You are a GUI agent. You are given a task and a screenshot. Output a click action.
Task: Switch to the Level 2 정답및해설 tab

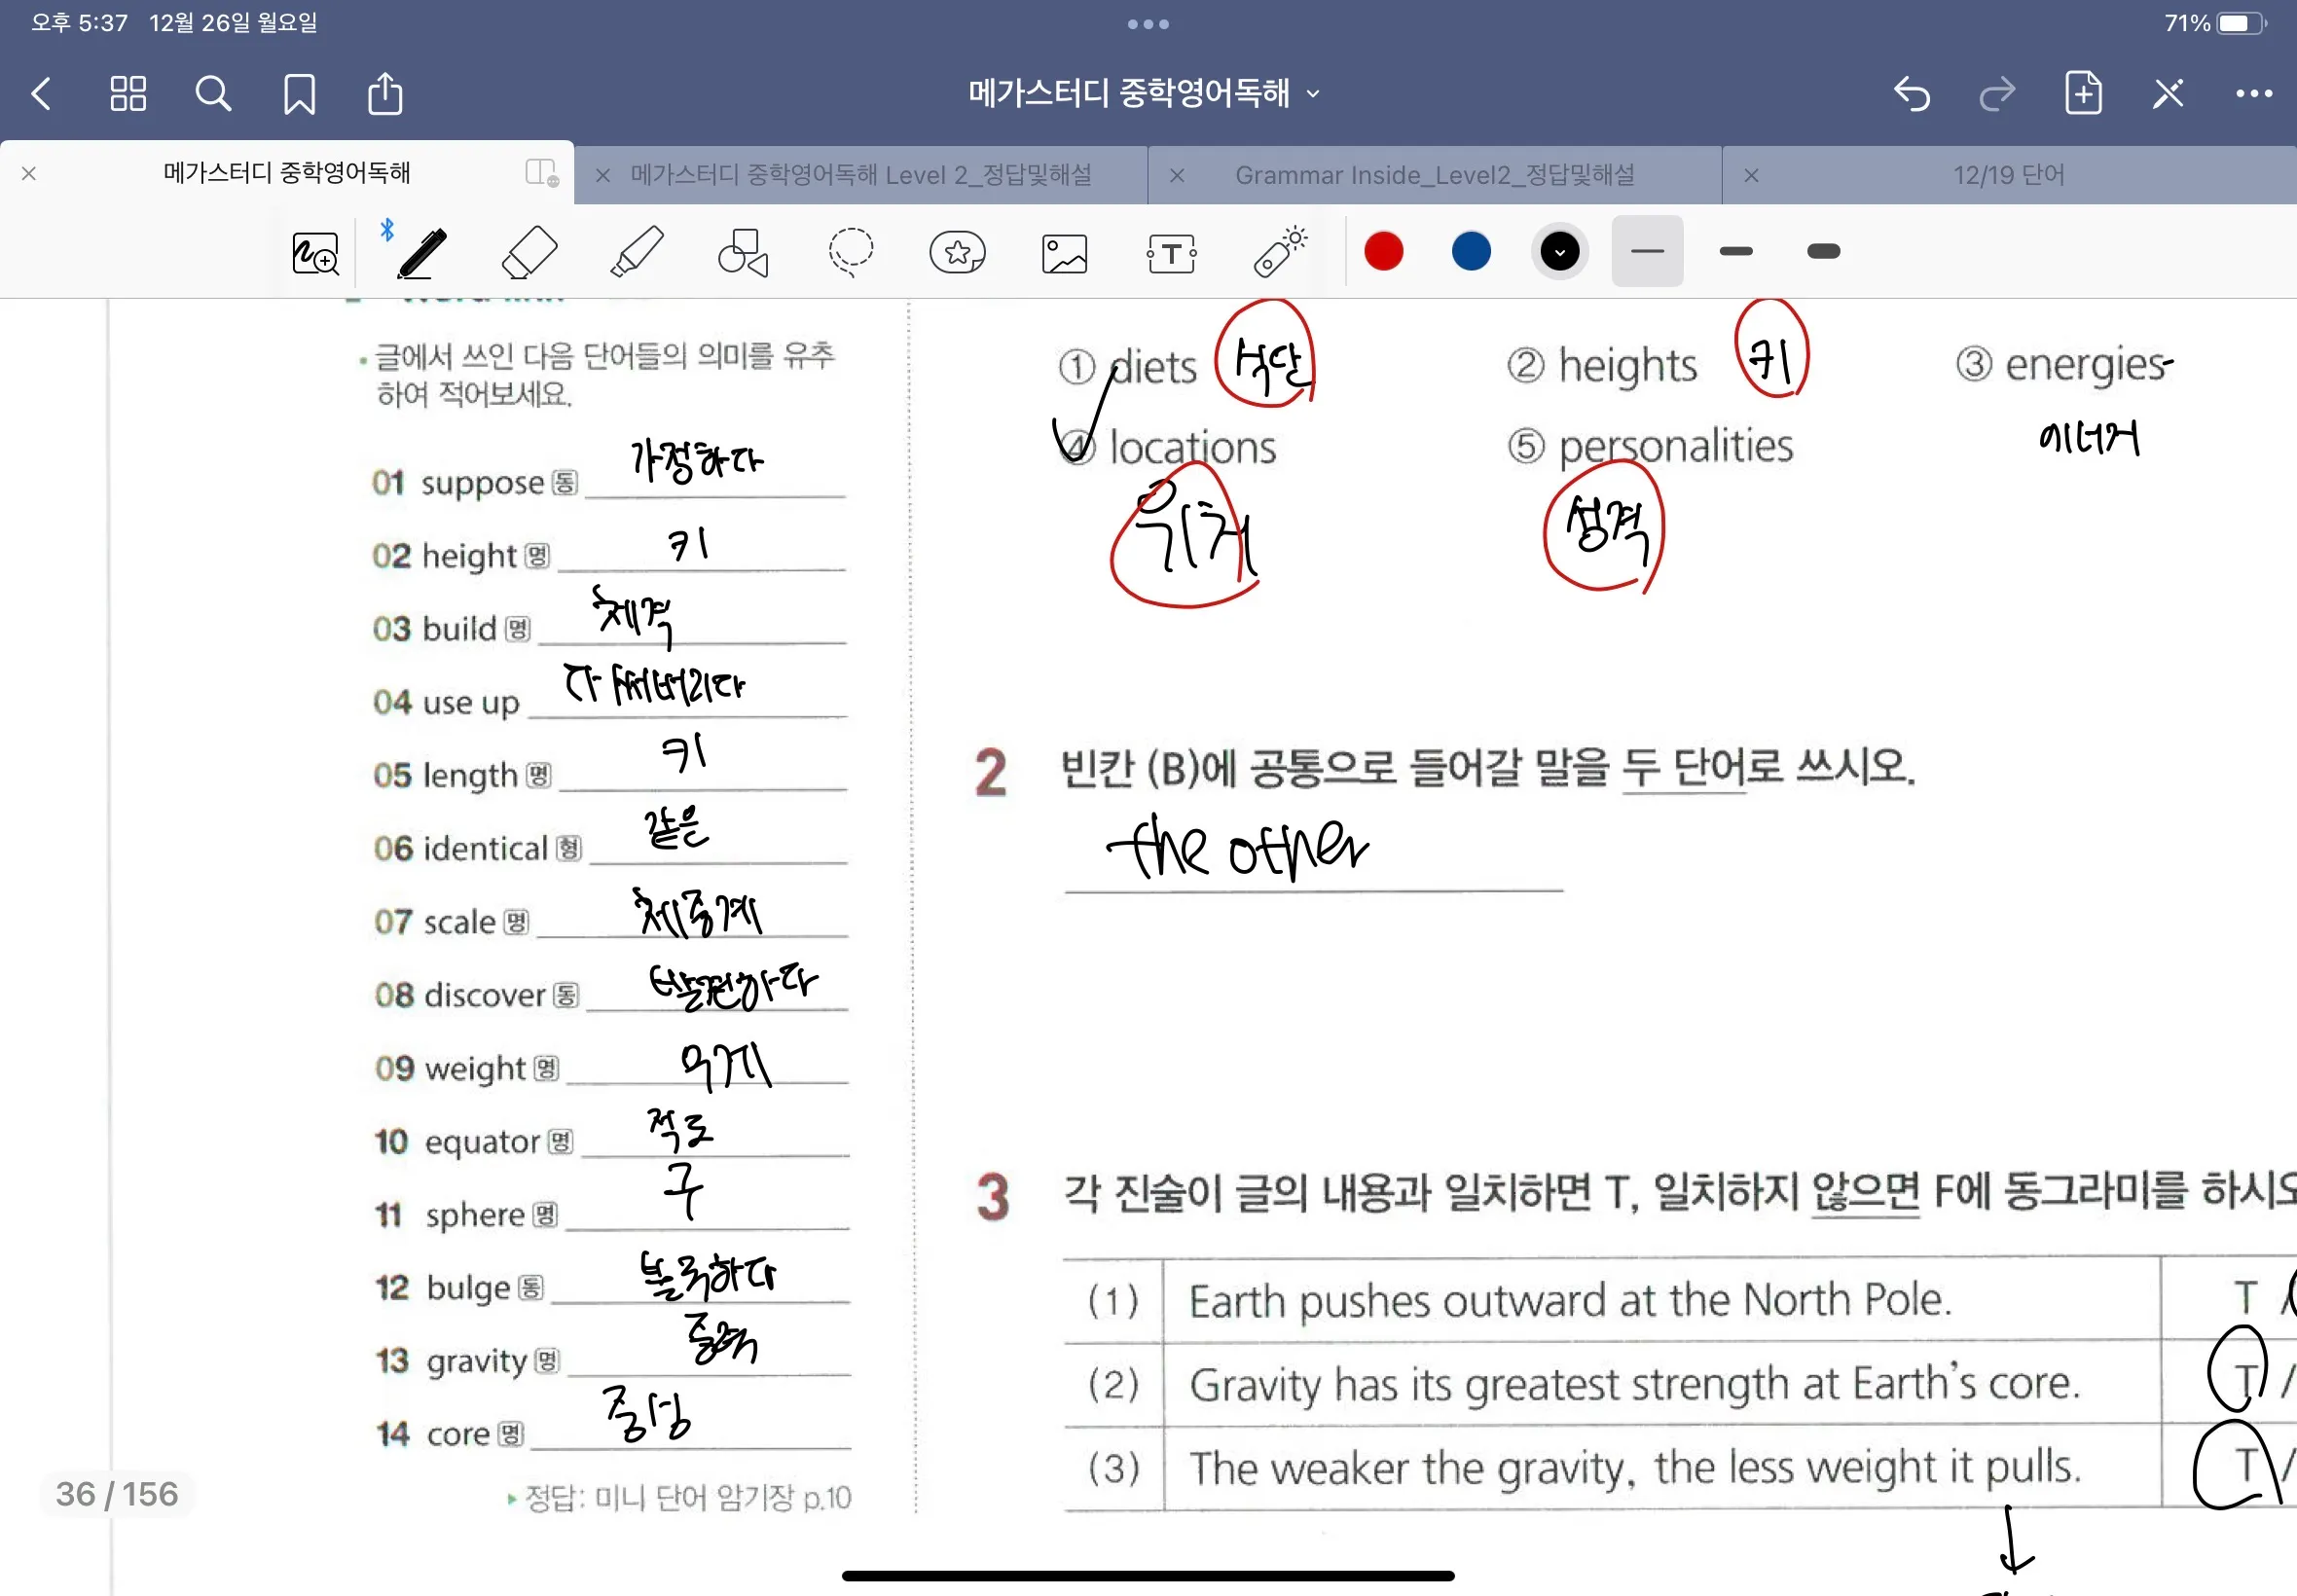860,175
